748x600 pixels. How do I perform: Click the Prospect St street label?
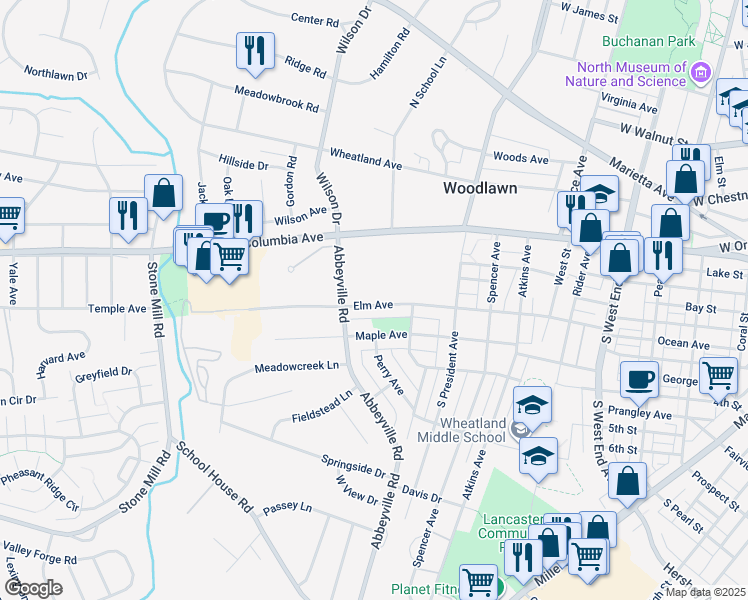pos(716,491)
